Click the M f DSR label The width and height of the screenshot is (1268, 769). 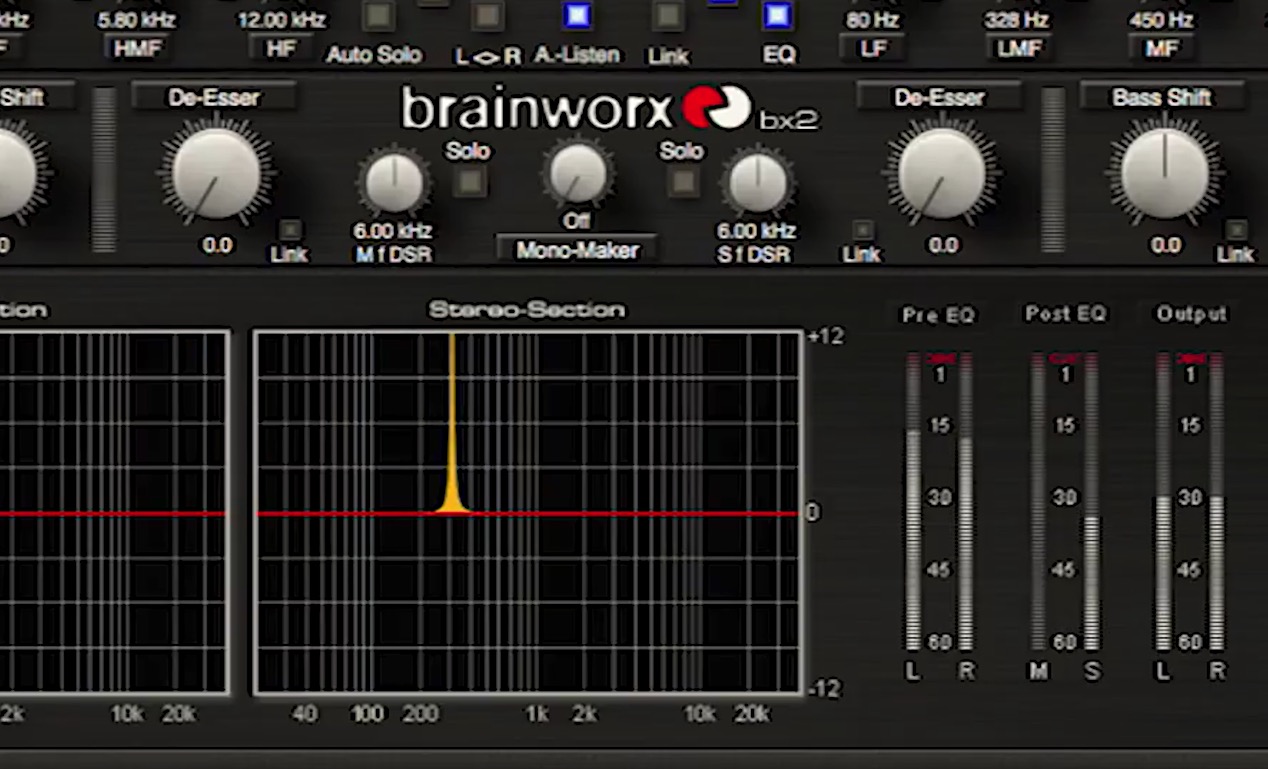click(394, 254)
